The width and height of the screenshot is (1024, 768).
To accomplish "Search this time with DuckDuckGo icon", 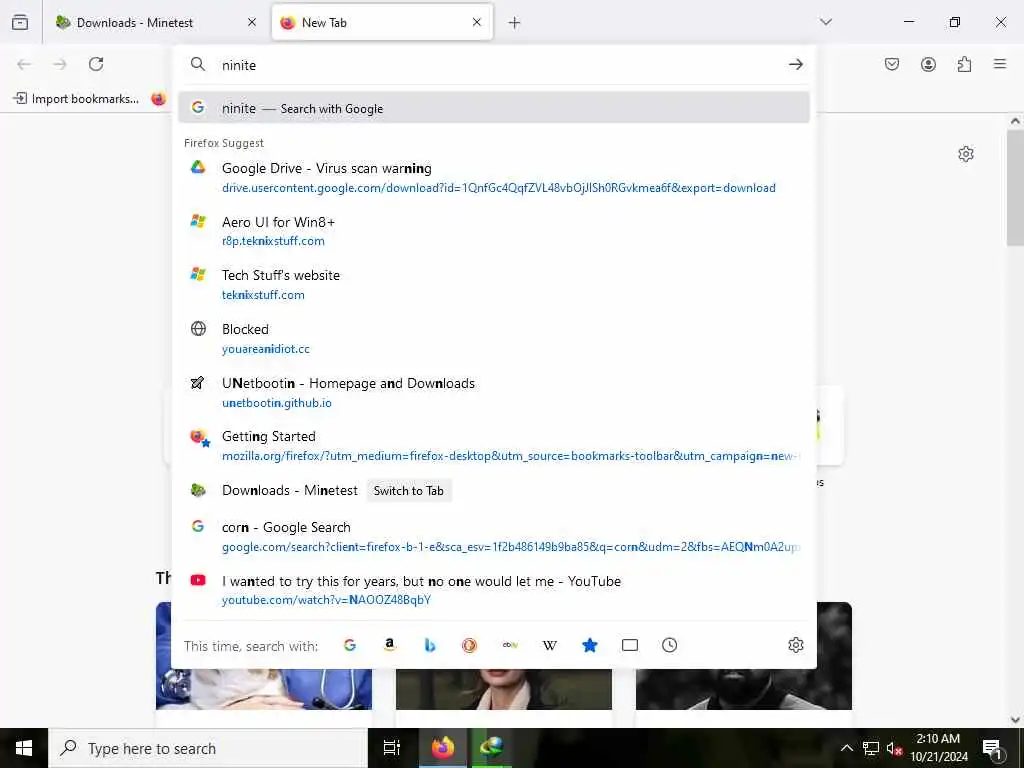I will pos(470,645).
